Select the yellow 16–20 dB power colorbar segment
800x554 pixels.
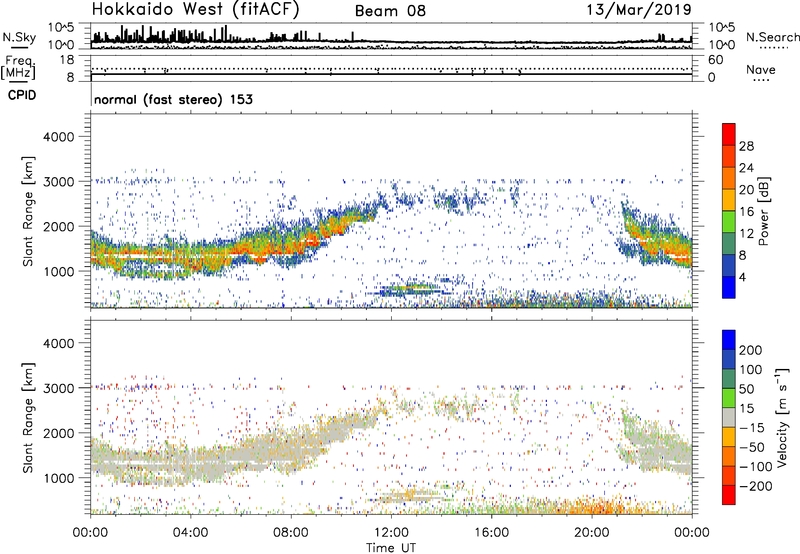point(729,199)
